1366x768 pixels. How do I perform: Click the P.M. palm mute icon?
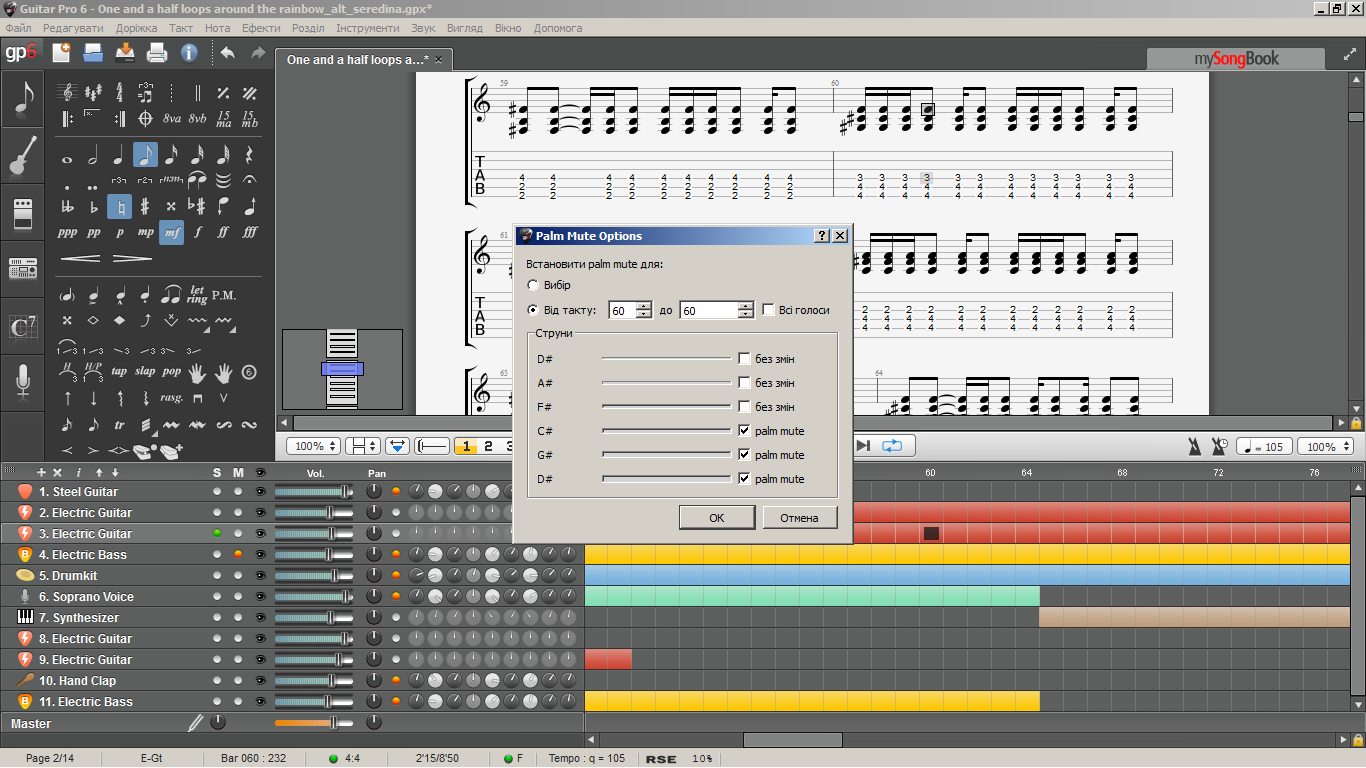(223, 296)
